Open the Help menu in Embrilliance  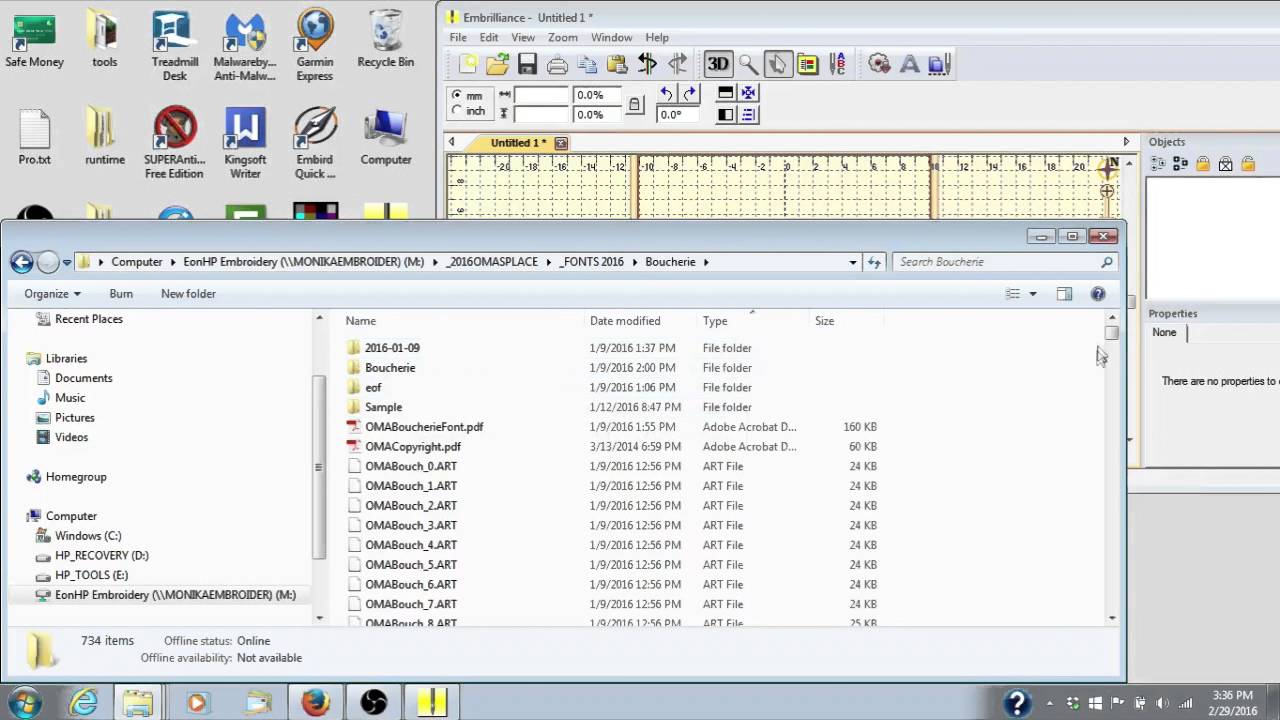[657, 37]
